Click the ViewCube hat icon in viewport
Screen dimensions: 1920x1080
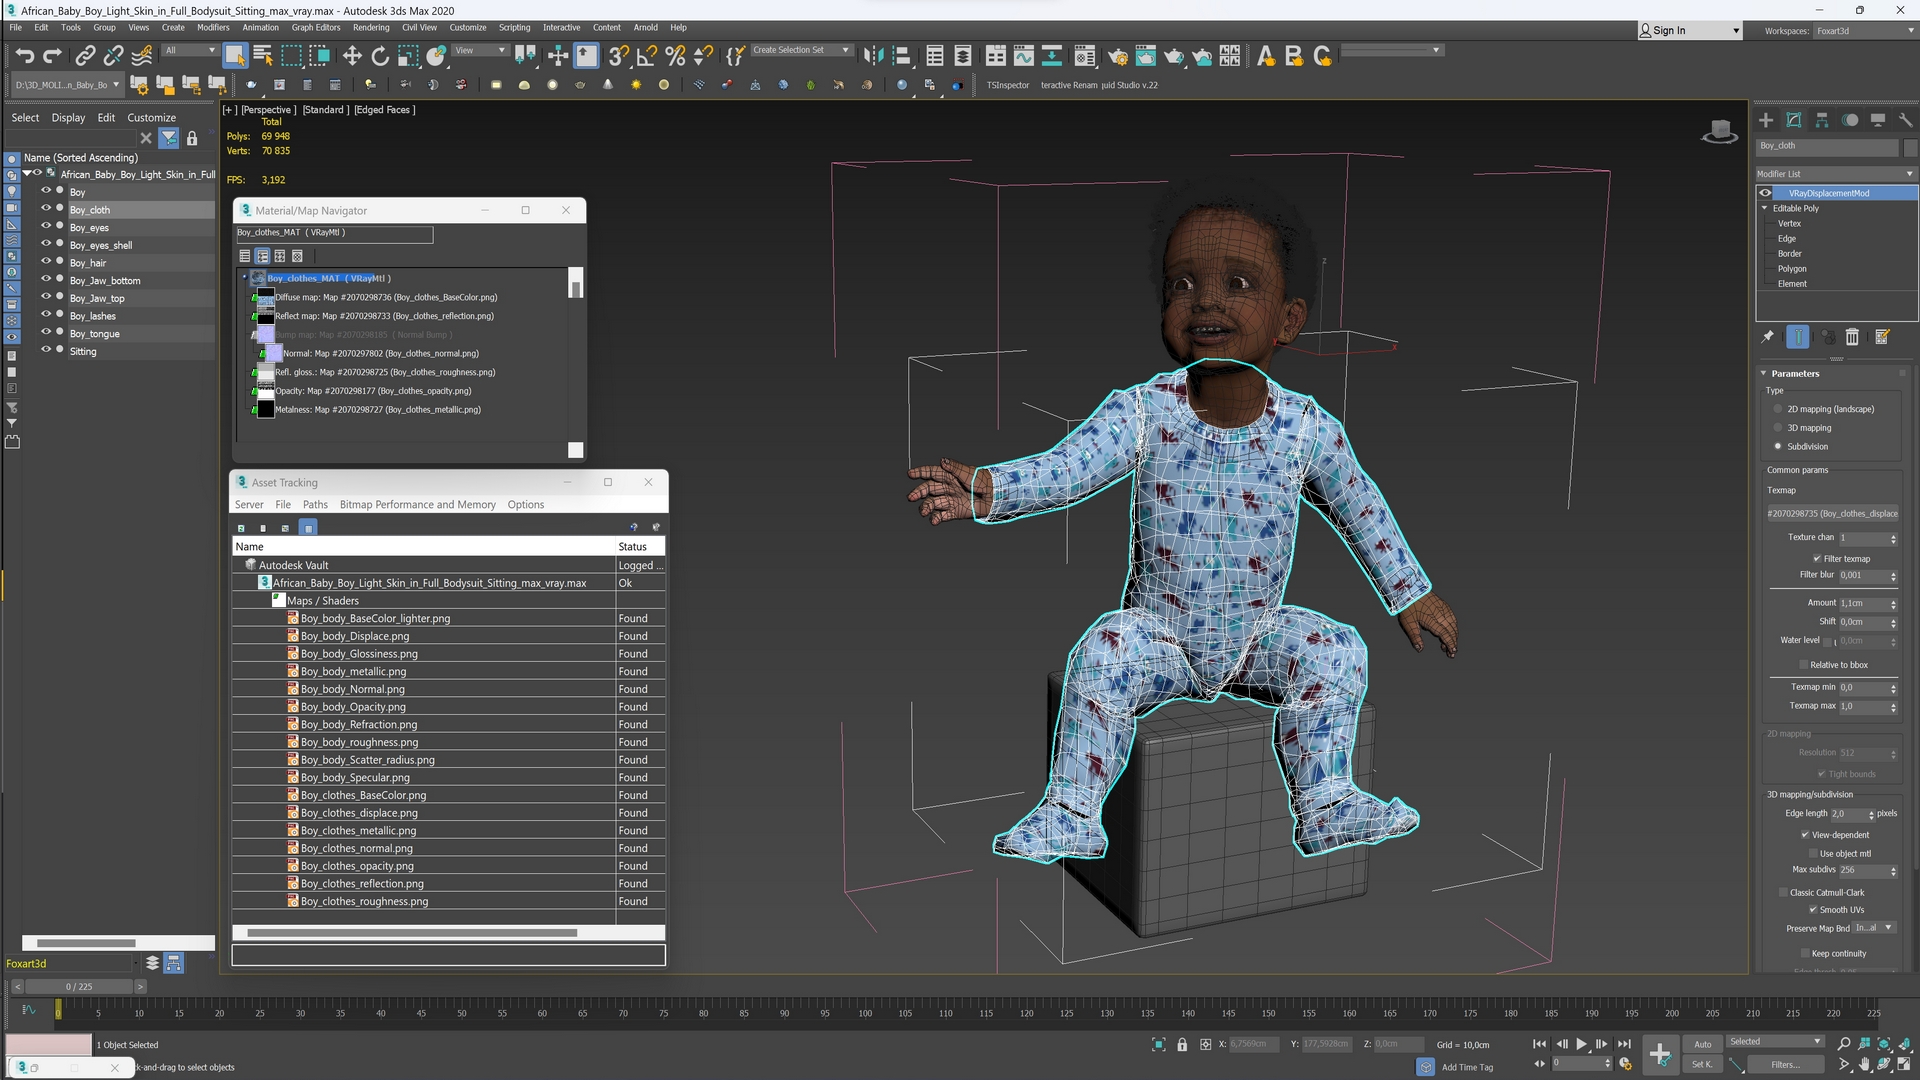[1719, 132]
